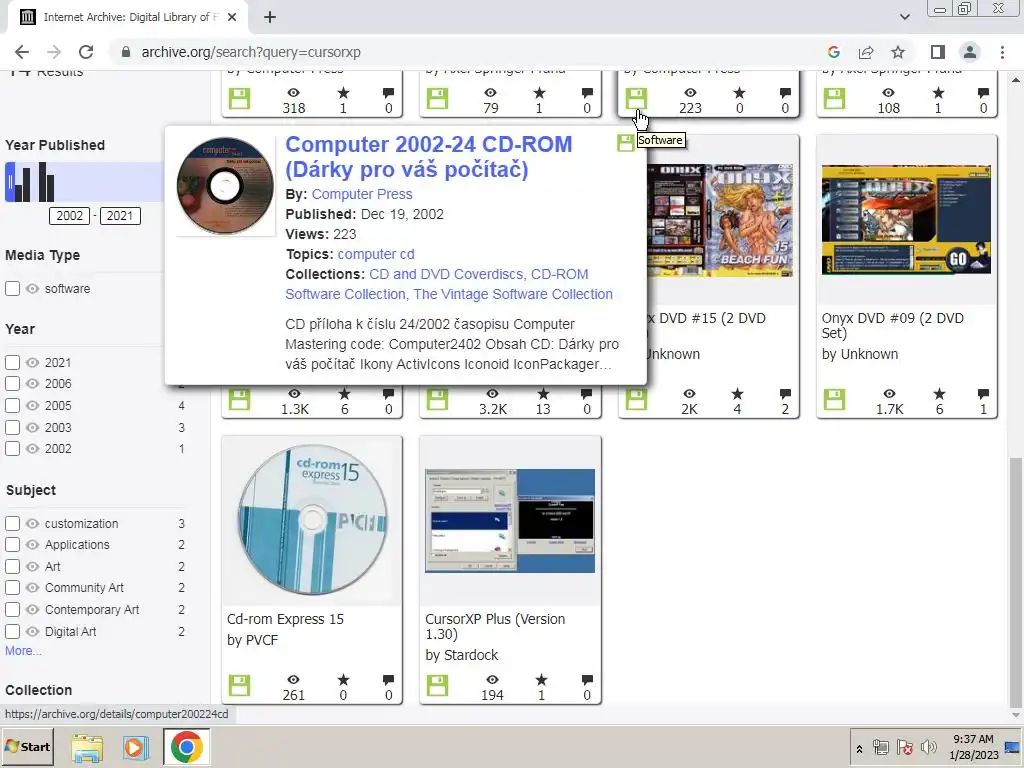The image size is (1024, 768).
Task: Click the reviews bubble on Onyx DVD #15 card
Action: click(x=785, y=394)
